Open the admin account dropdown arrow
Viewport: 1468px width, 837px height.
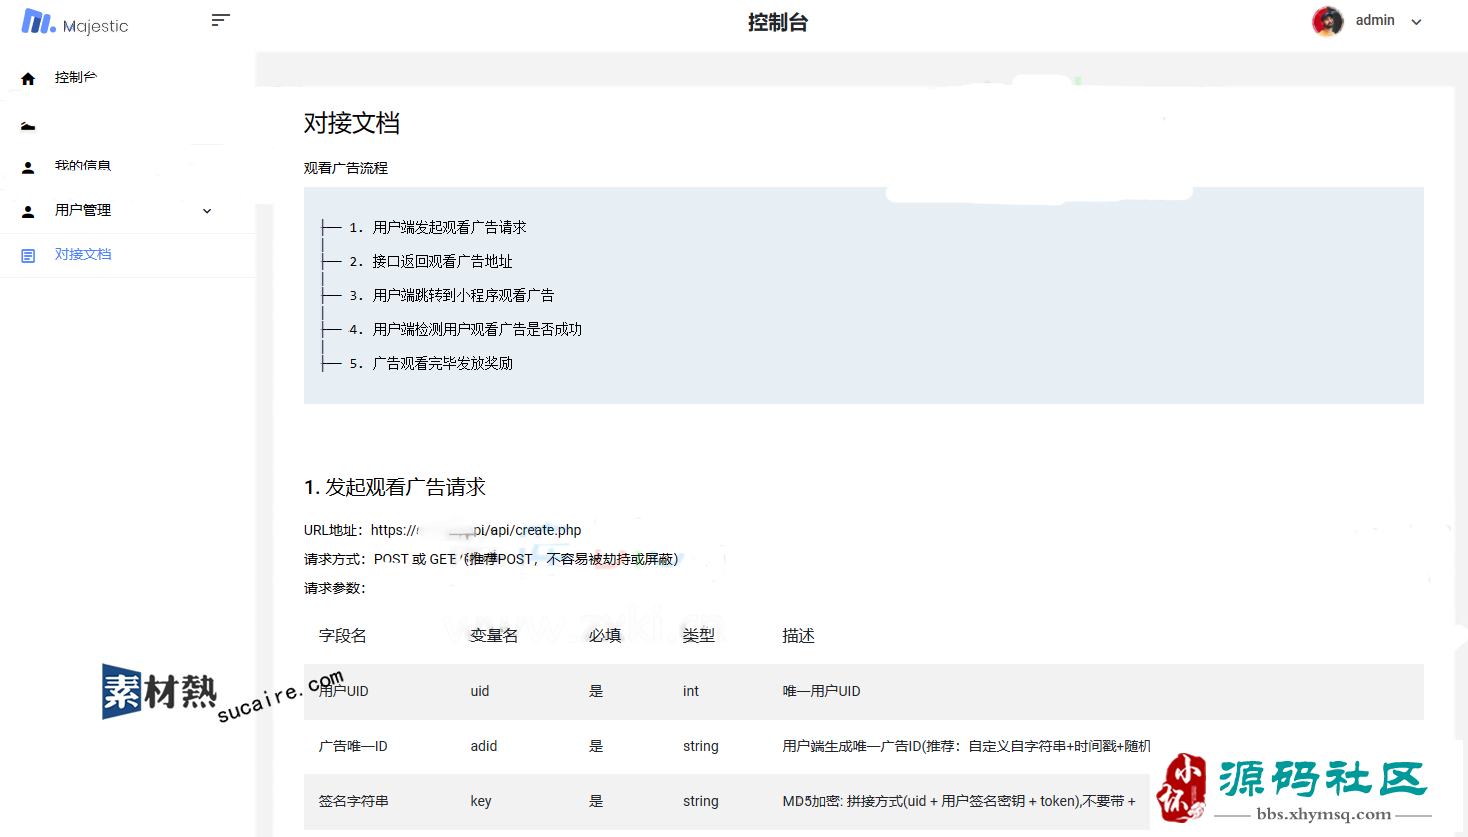pos(1416,22)
